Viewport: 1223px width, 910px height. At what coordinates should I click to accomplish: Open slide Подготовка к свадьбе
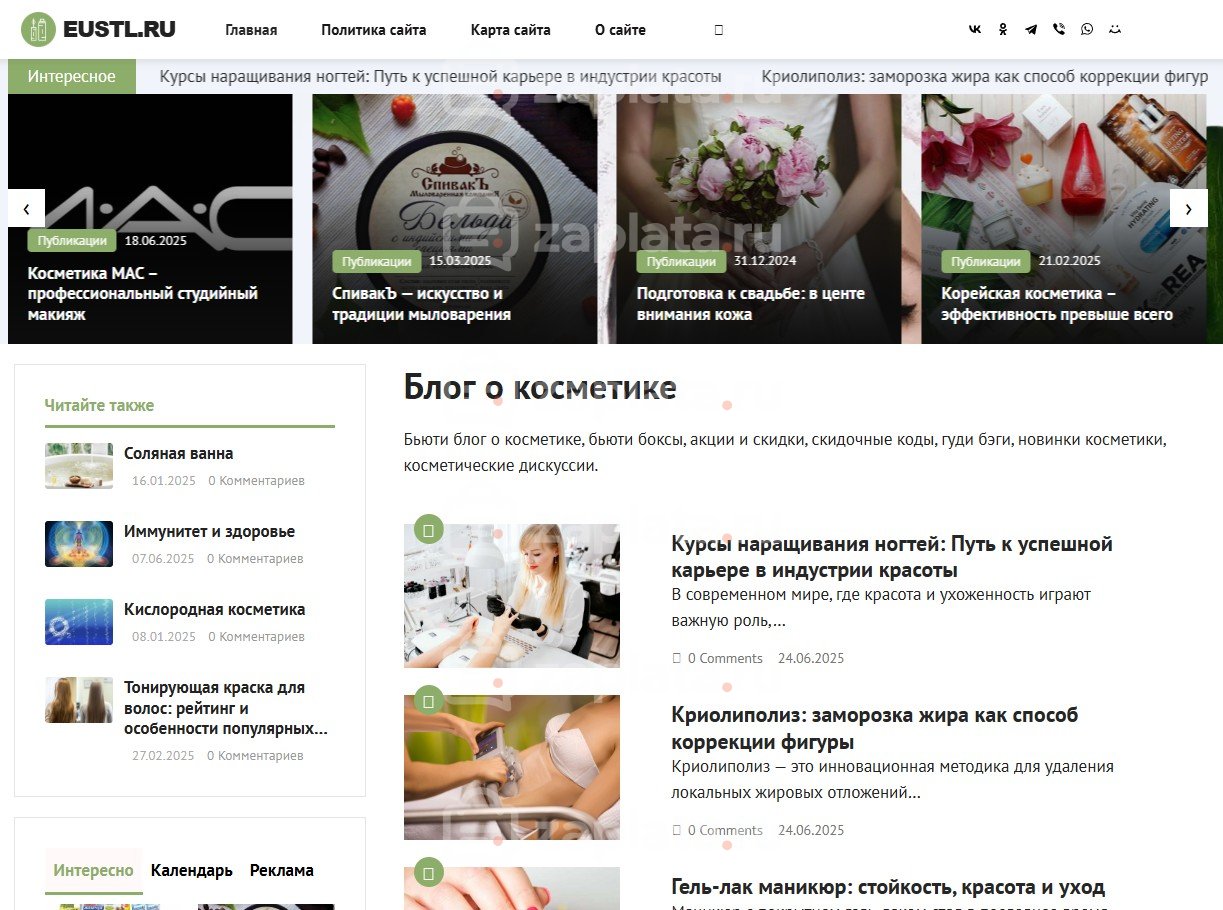(751, 304)
